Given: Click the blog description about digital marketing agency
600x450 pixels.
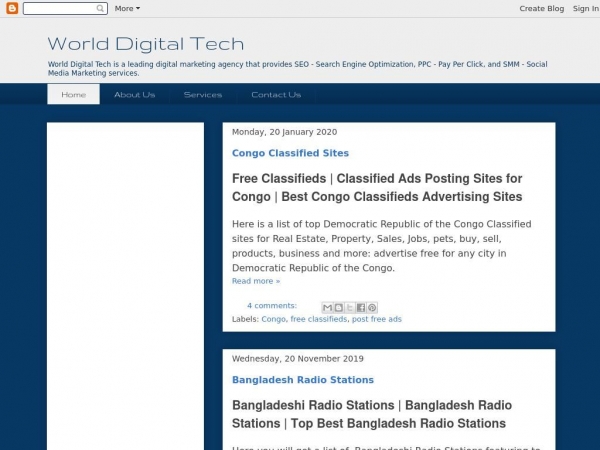Looking at the screenshot, I should tap(297, 68).
